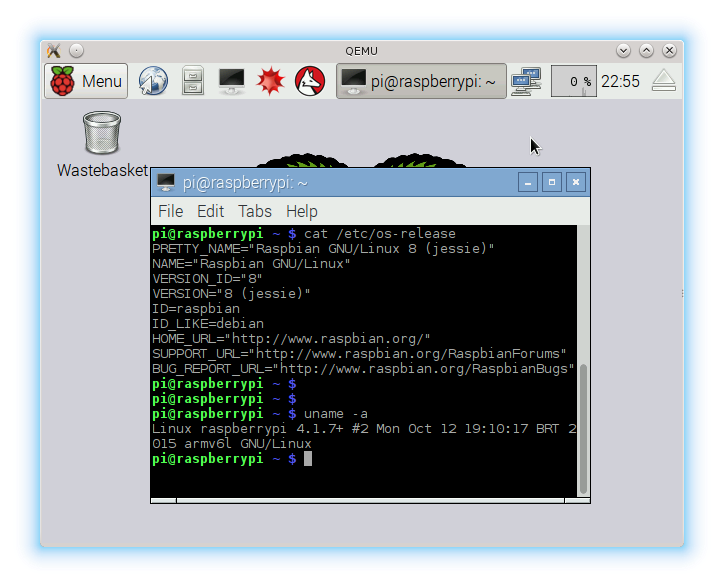Click the QEMU title bar round pin button
The image size is (724, 587).
[x=77, y=50]
